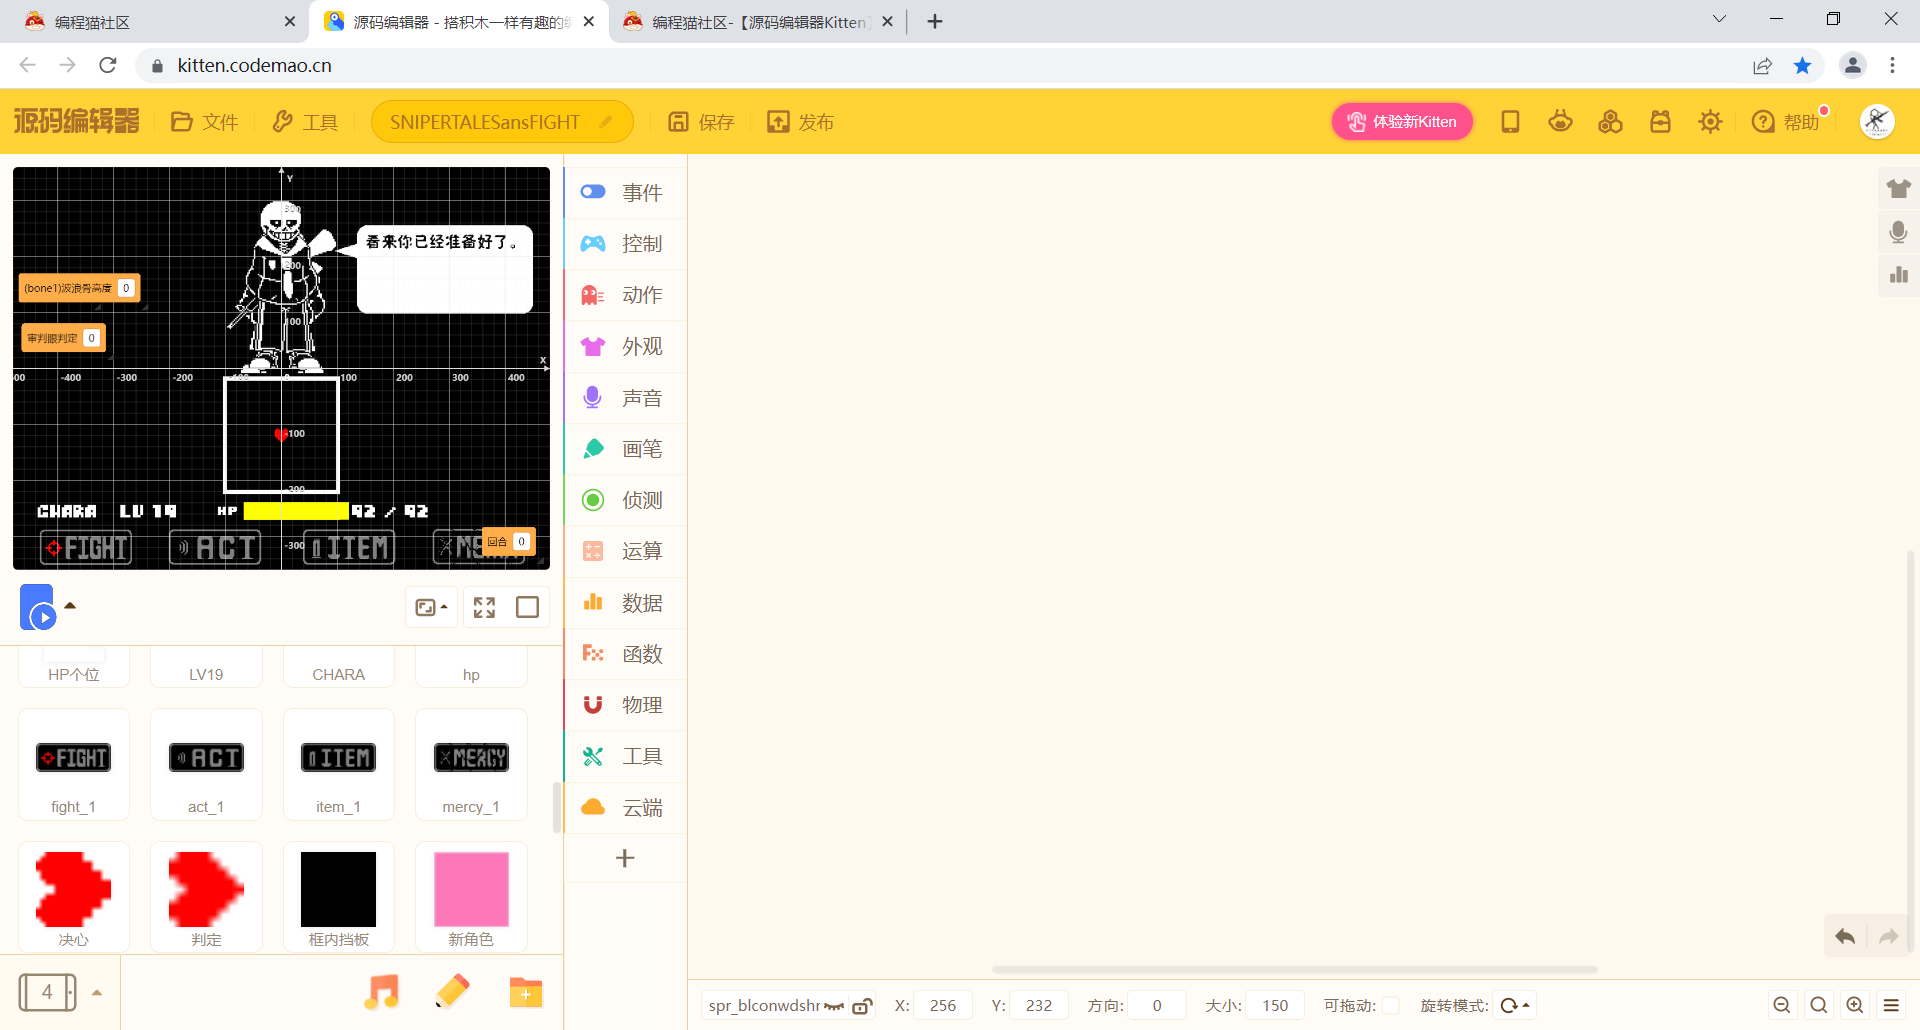This screenshot has width=1920, height=1030.
Task: Toggle the stage size square button
Action: tap(527, 607)
